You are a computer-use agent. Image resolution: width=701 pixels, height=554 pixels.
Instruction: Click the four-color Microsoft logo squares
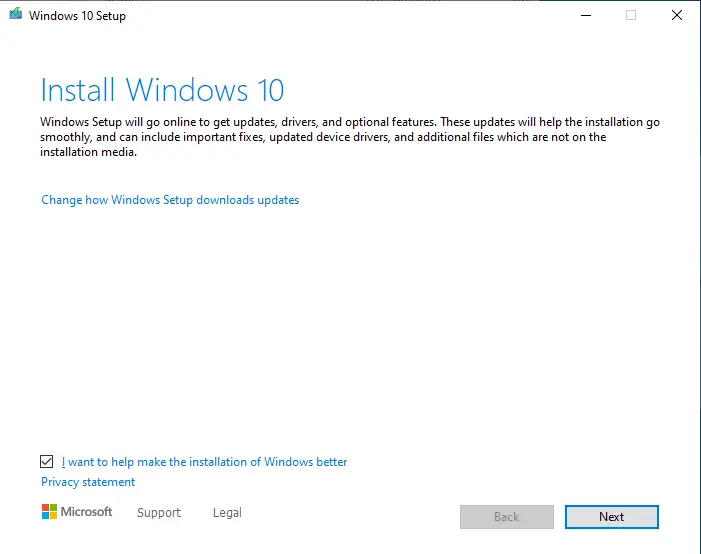(x=49, y=512)
